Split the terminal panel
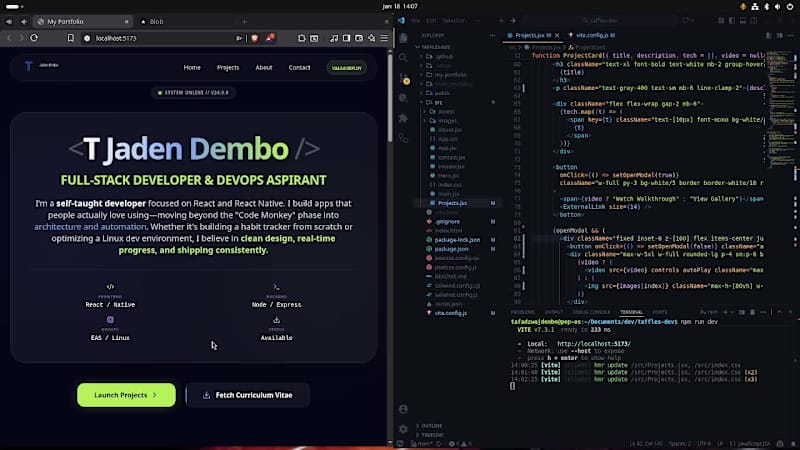Screen dimensions: 800x450 click(741, 312)
